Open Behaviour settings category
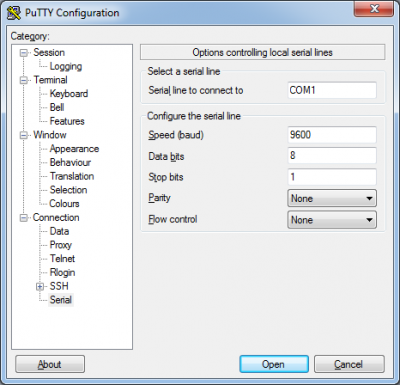The image size is (400, 385). click(70, 162)
